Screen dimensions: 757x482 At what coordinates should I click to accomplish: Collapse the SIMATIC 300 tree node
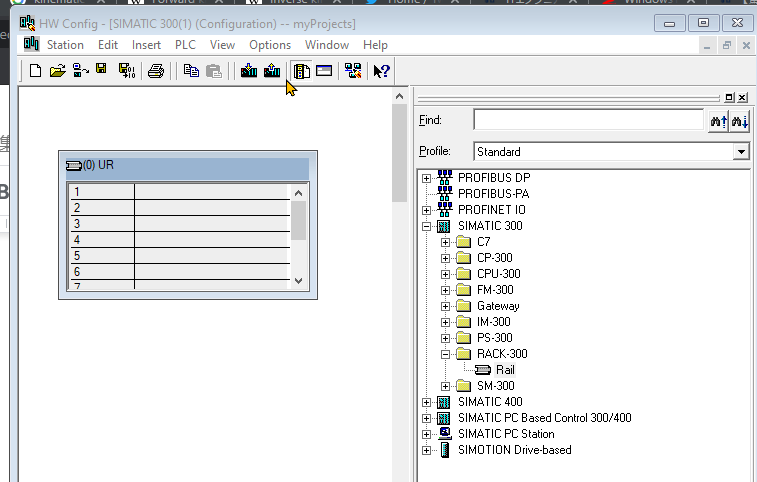[x=426, y=226]
